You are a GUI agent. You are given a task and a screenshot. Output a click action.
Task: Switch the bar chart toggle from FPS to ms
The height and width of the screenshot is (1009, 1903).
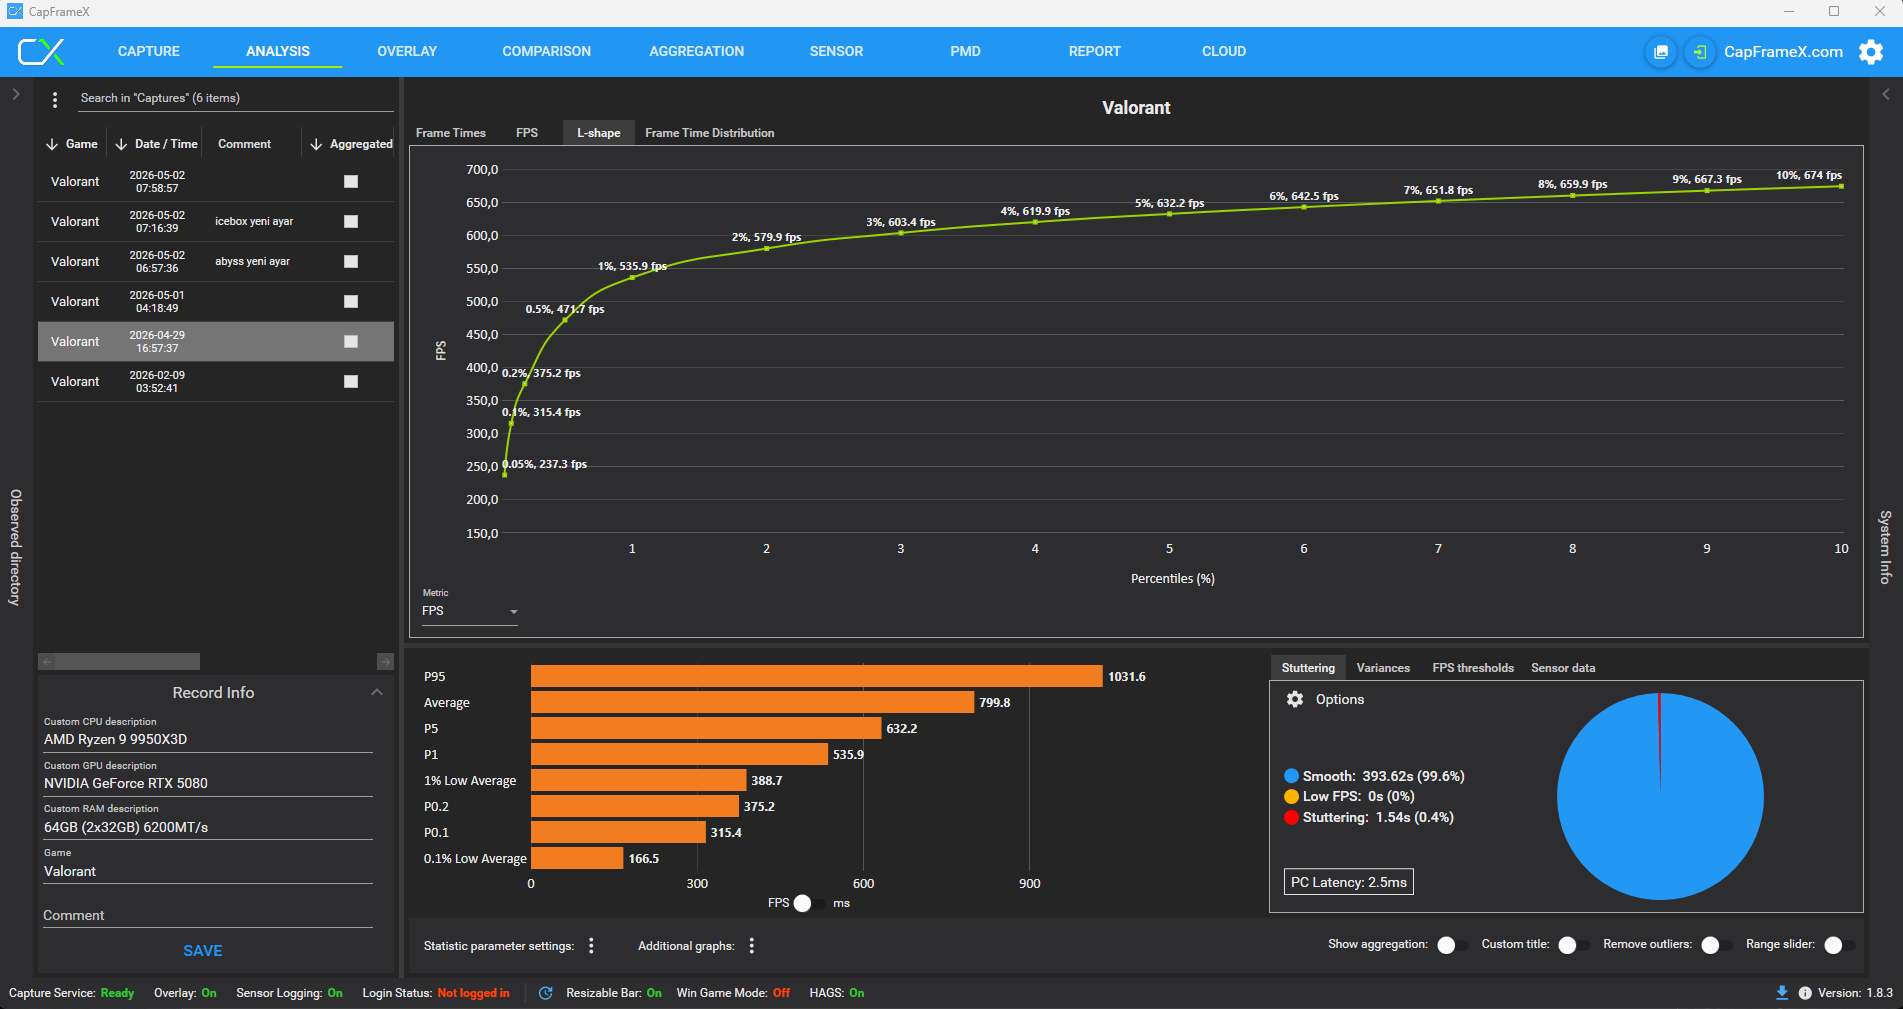(x=810, y=903)
